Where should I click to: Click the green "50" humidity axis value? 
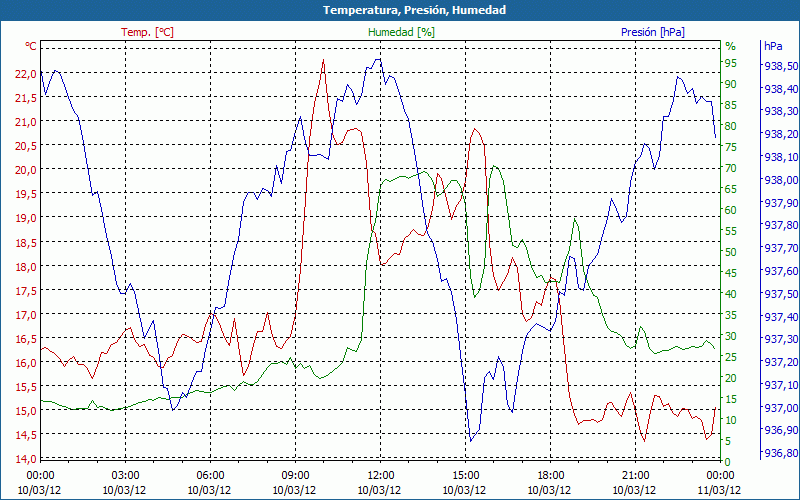(x=731, y=252)
